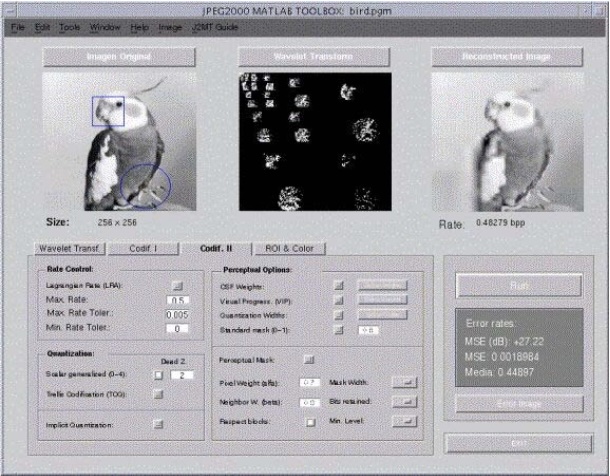Click the original bird image

(x=119, y=142)
